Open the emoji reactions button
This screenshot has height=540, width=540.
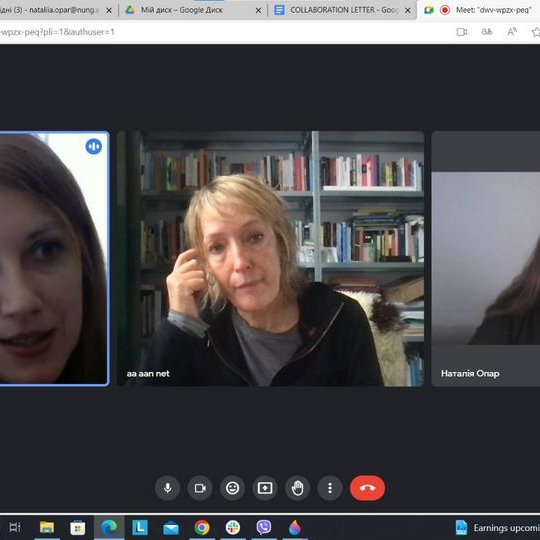pyautogui.click(x=232, y=488)
